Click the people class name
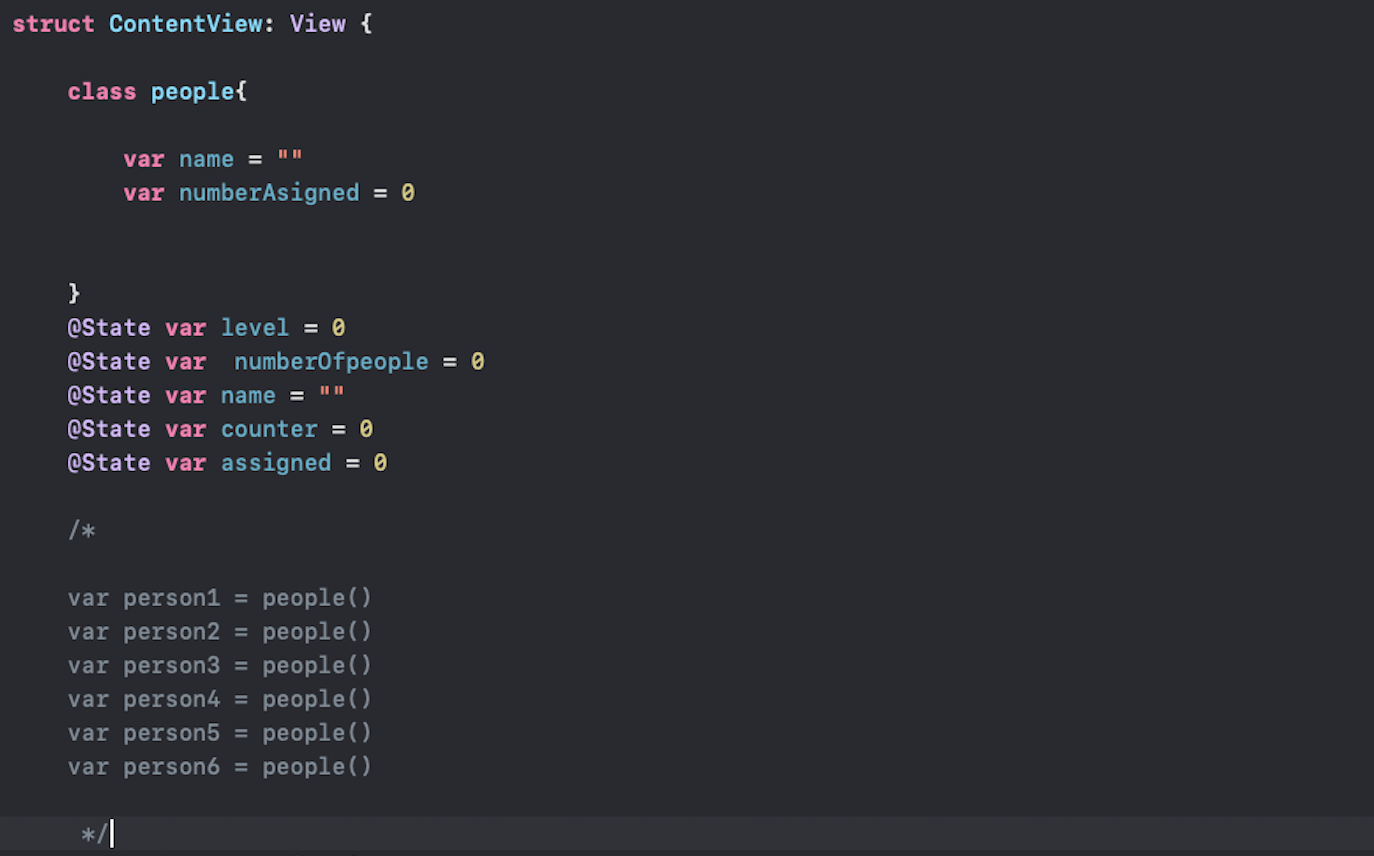This screenshot has height=856, width=1374. pos(193,91)
